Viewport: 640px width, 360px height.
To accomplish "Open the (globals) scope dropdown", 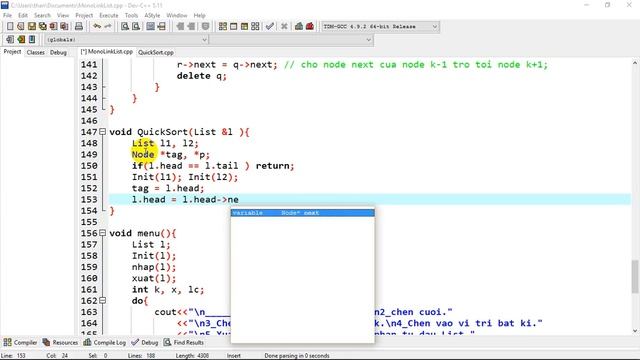I will click(x=127, y=40).
